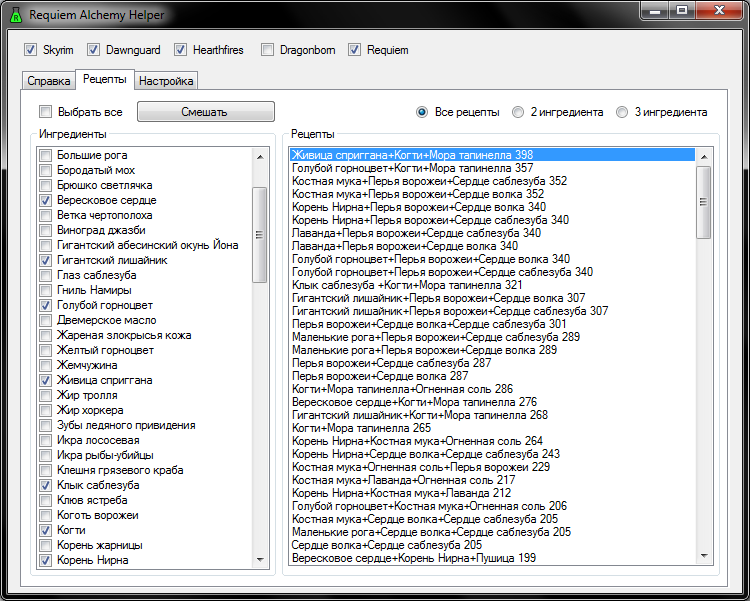This screenshot has height=601, width=750.
Task: Uncheck the Requiem checkbox
Action: [355, 49]
